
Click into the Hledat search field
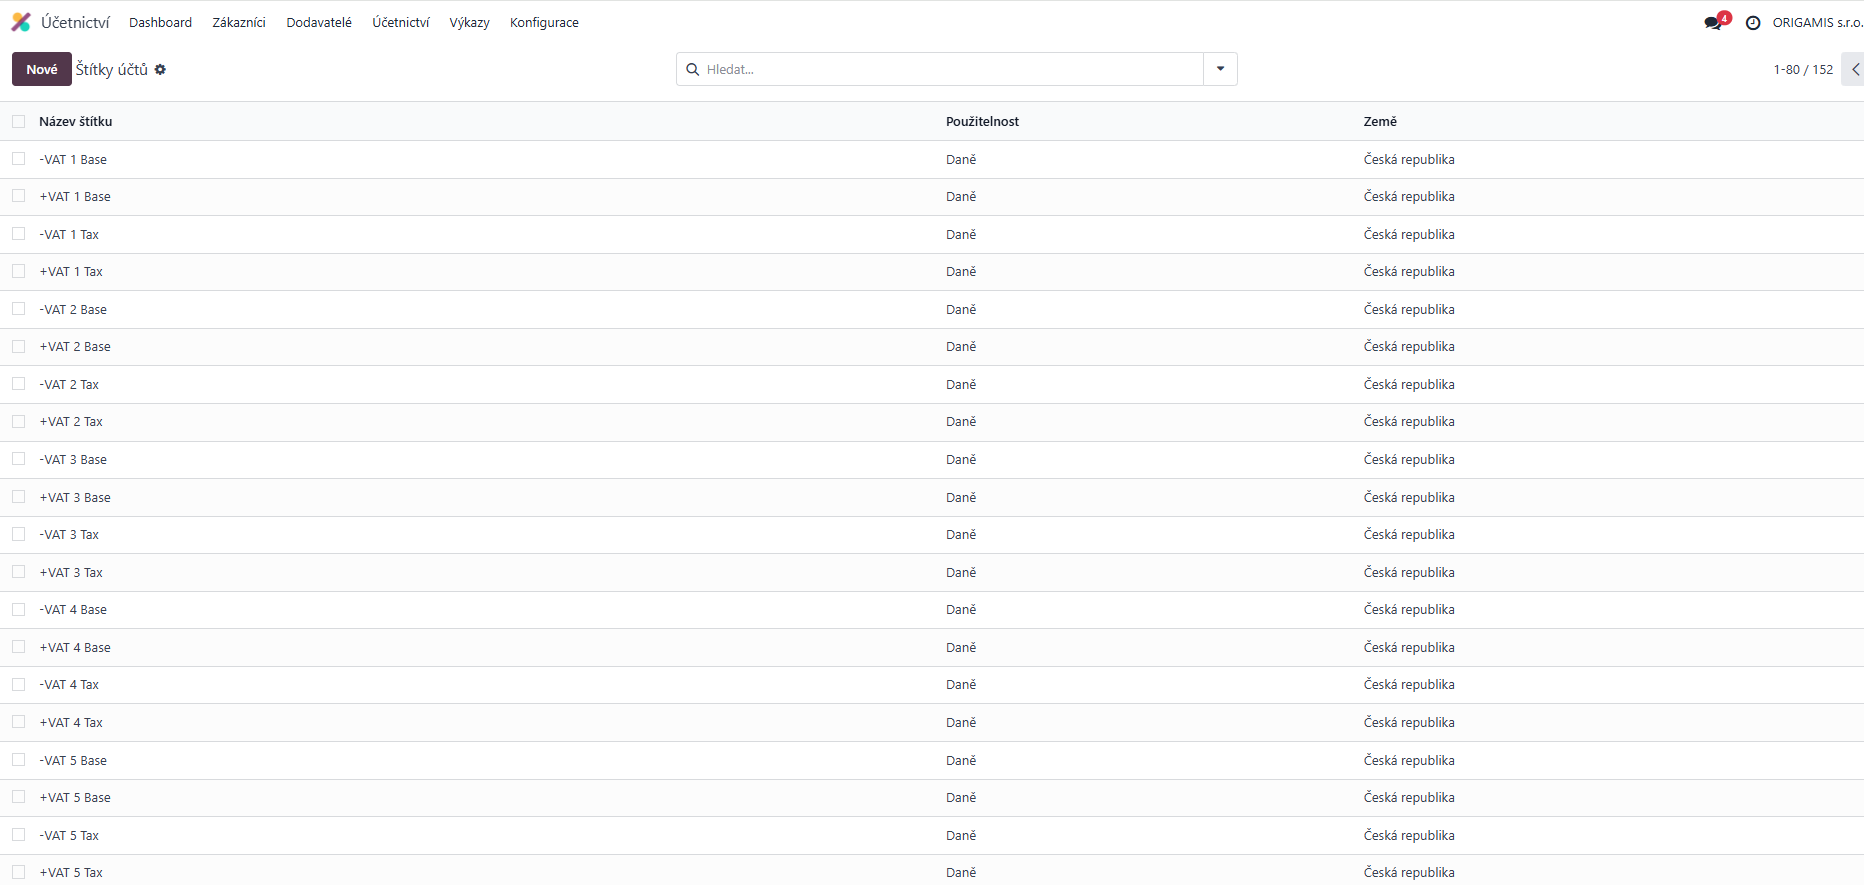[950, 70]
